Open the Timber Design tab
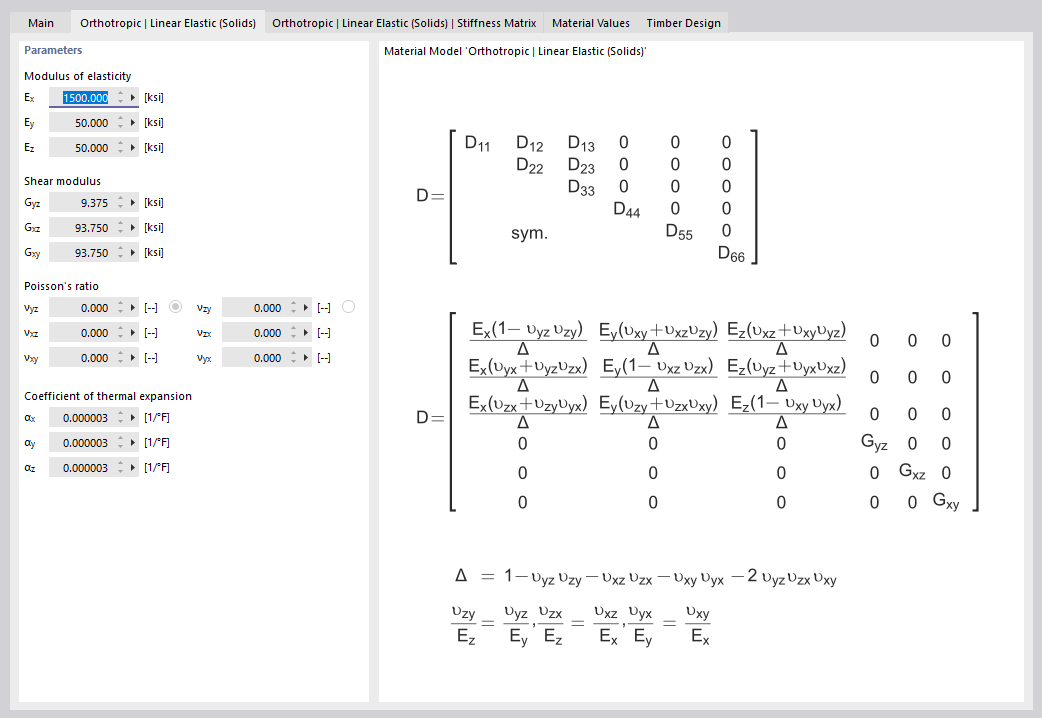The height and width of the screenshot is (718, 1042). pos(683,22)
